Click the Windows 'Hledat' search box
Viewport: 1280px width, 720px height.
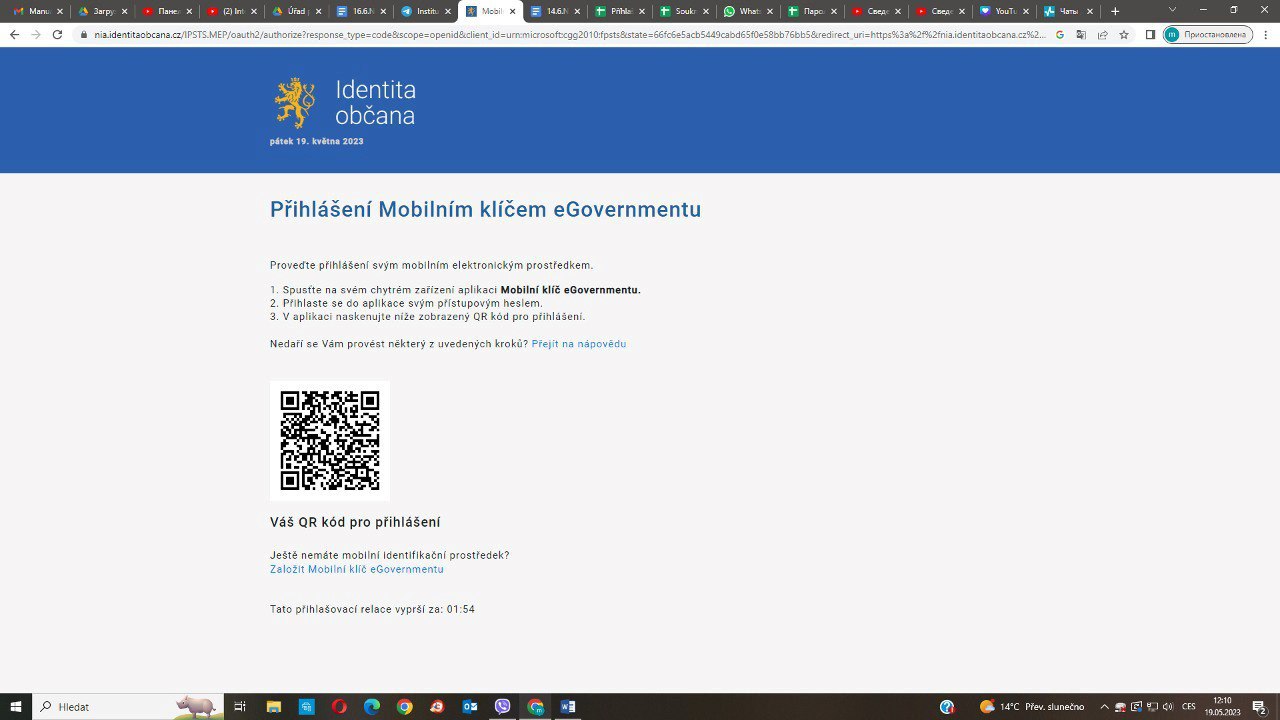pos(128,707)
